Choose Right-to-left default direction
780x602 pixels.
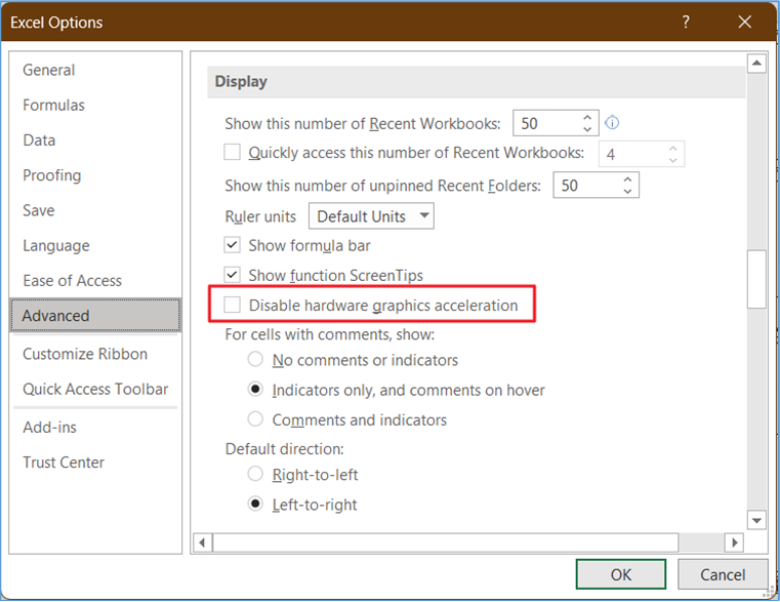pyautogui.click(x=255, y=474)
